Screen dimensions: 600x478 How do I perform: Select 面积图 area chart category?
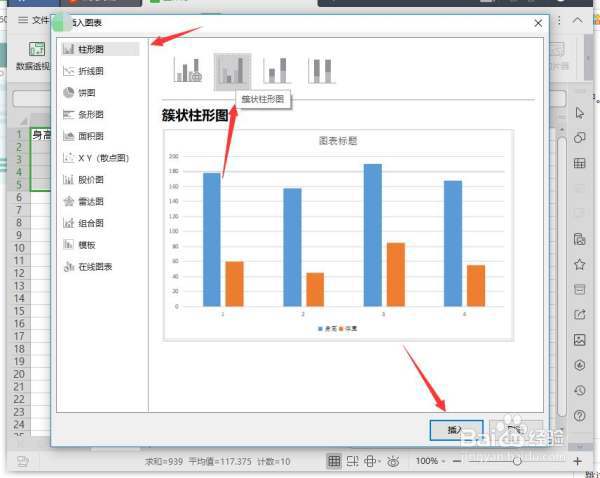(84, 136)
